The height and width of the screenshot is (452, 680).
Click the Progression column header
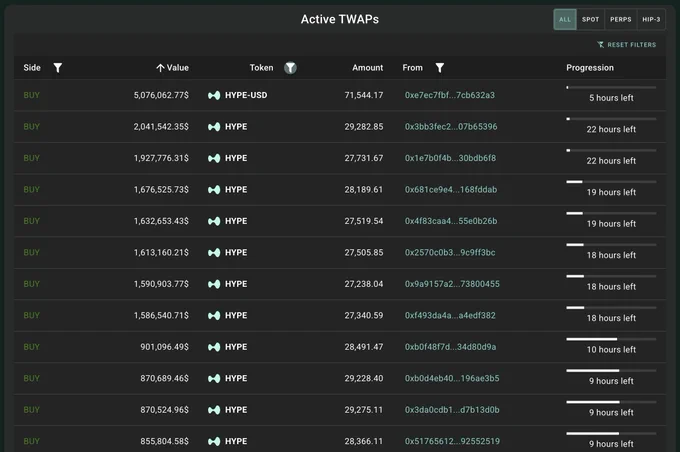tap(590, 68)
